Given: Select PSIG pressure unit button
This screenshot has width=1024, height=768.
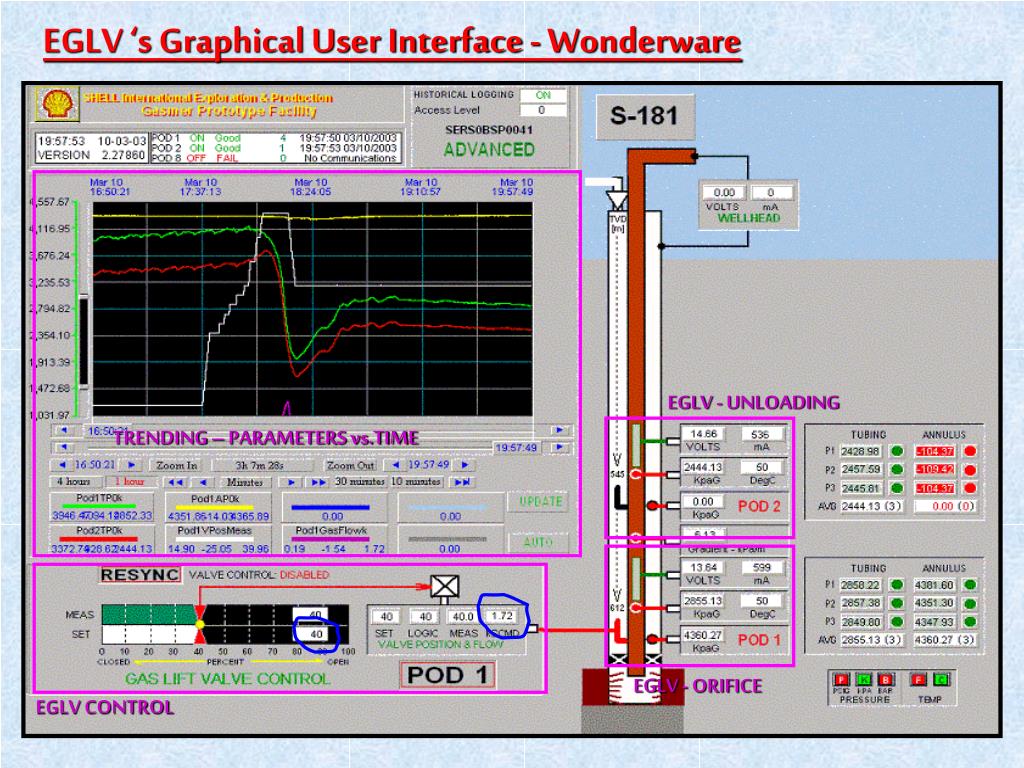Looking at the screenshot, I should point(841,679).
